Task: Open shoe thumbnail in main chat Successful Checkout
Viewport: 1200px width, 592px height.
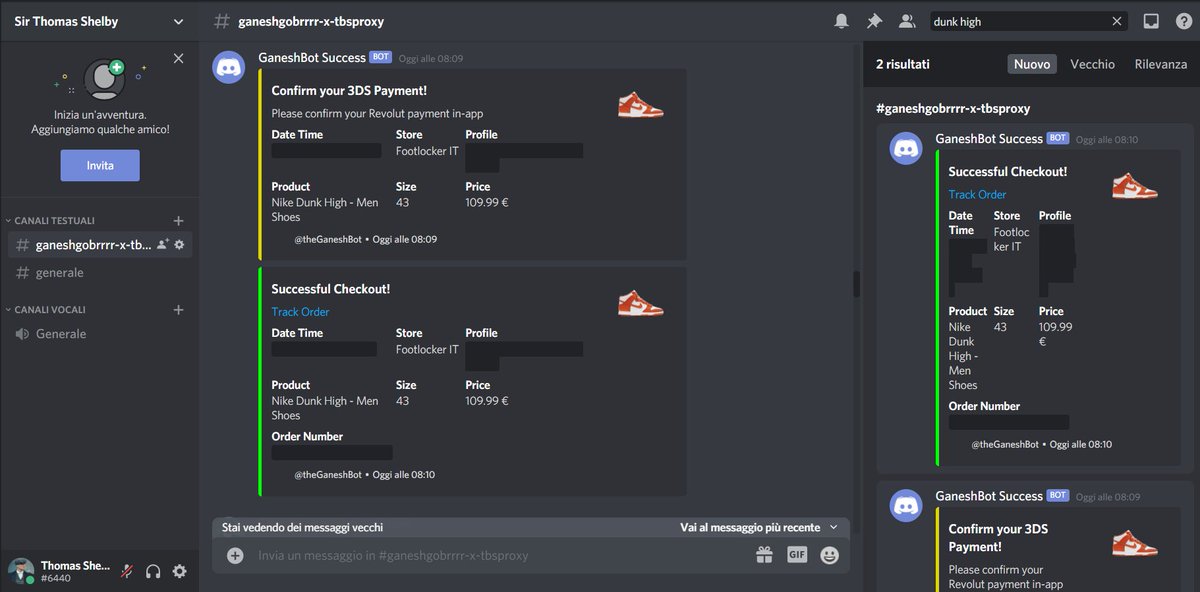Action: click(641, 303)
